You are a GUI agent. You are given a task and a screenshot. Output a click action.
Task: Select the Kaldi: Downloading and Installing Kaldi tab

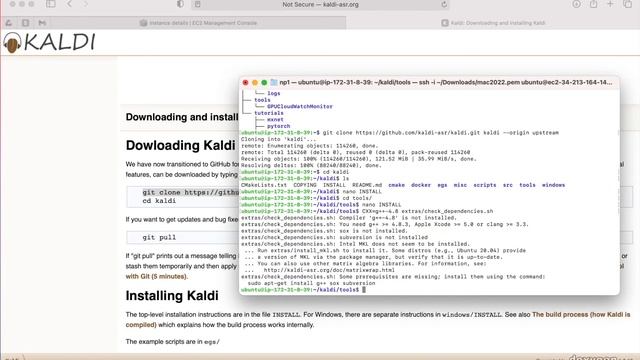493,23
